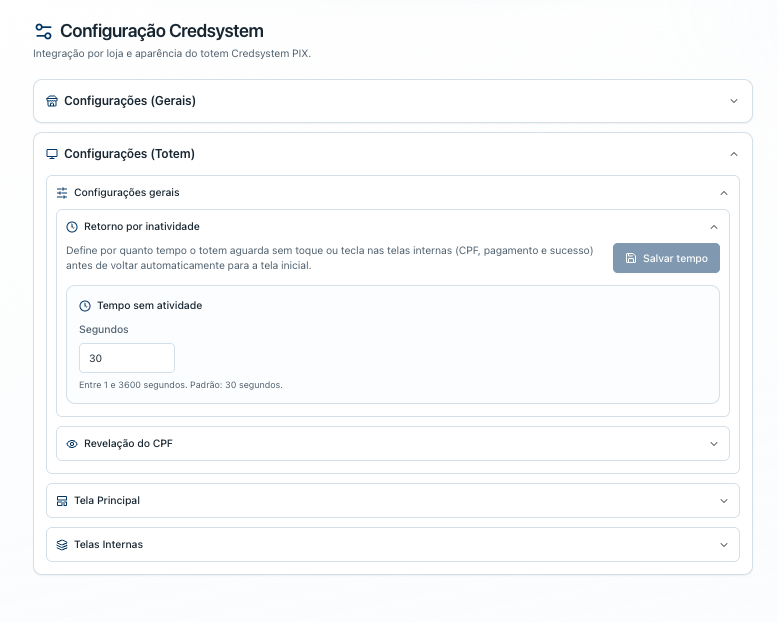The width and height of the screenshot is (778, 622).
Task: Expand Tela Principal with its chevron
Action: [724, 501]
